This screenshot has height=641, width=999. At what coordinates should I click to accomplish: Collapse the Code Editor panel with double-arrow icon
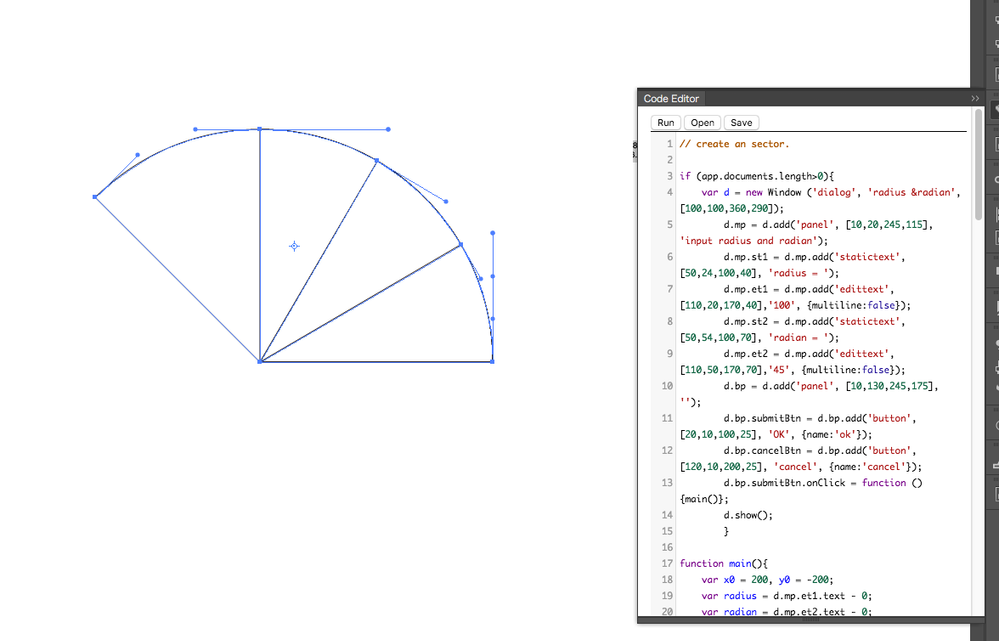click(975, 99)
